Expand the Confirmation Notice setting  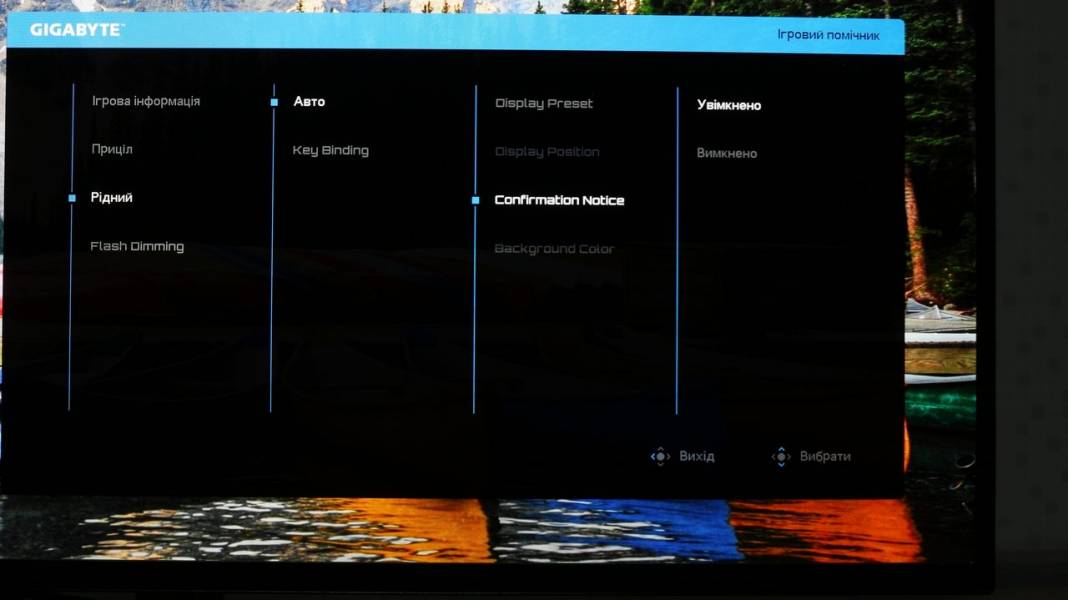click(x=559, y=200)
